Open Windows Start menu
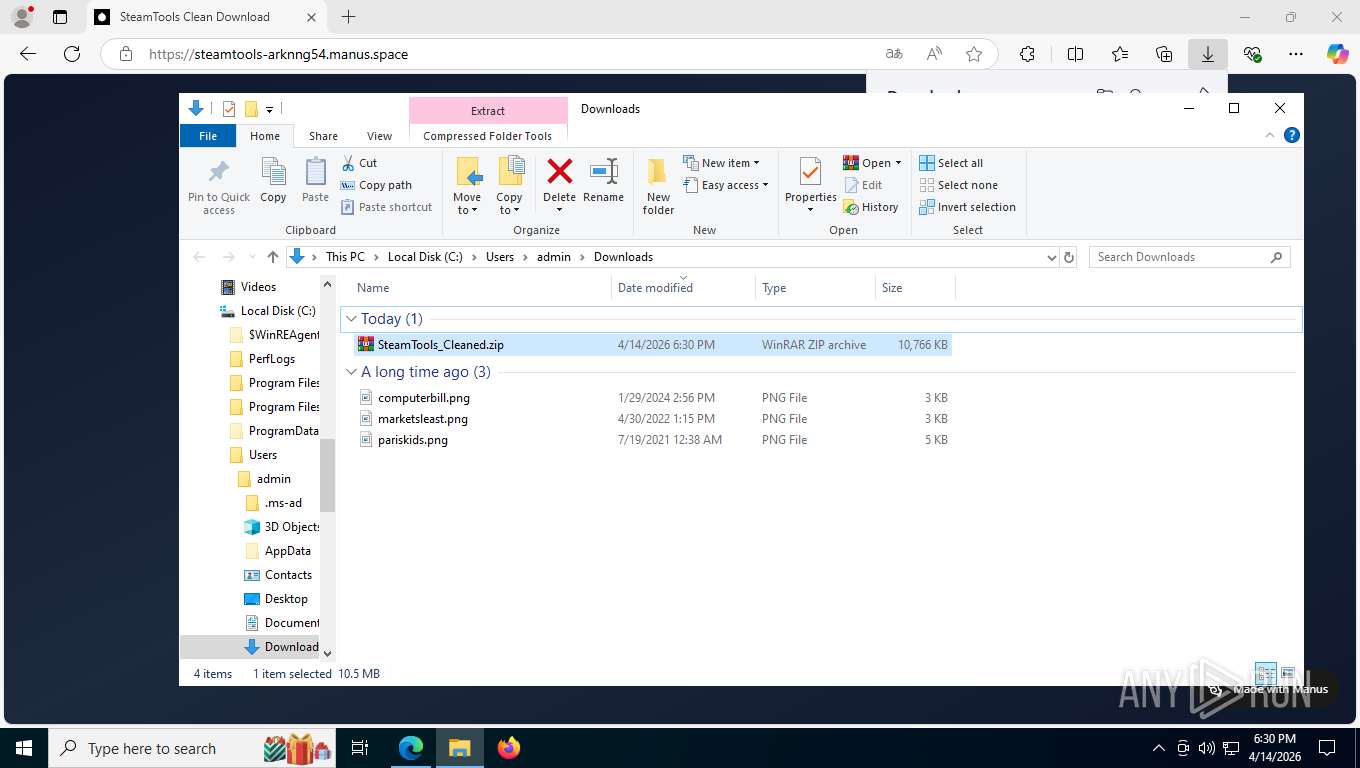 click(23, 747)
